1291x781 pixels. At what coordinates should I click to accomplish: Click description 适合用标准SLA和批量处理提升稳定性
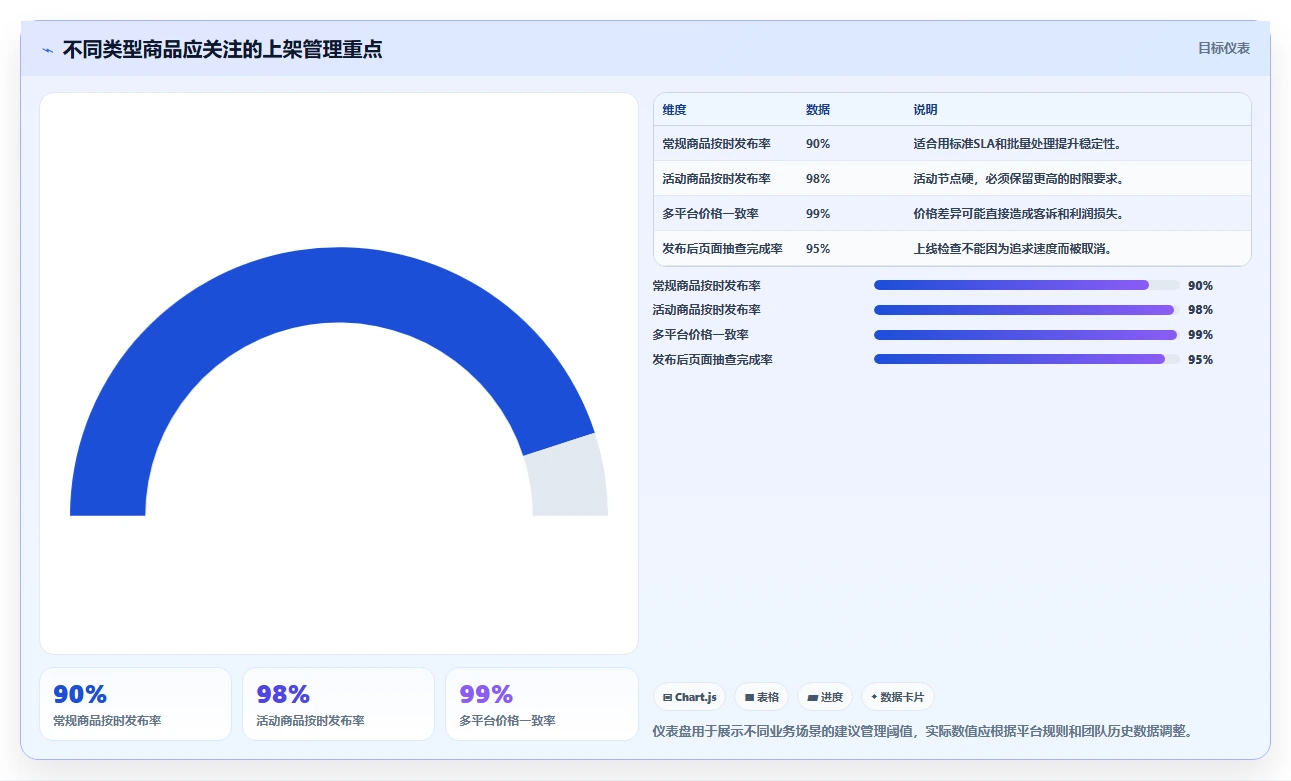tap(1018, 144)
